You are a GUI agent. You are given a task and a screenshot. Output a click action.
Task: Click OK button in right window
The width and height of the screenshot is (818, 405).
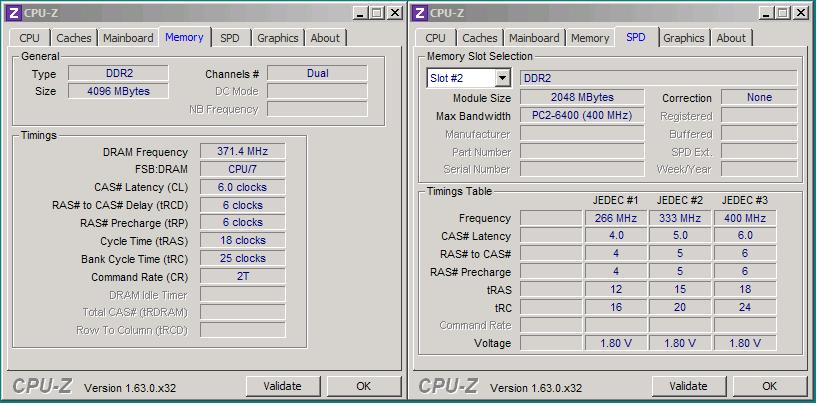pos(769,386)
